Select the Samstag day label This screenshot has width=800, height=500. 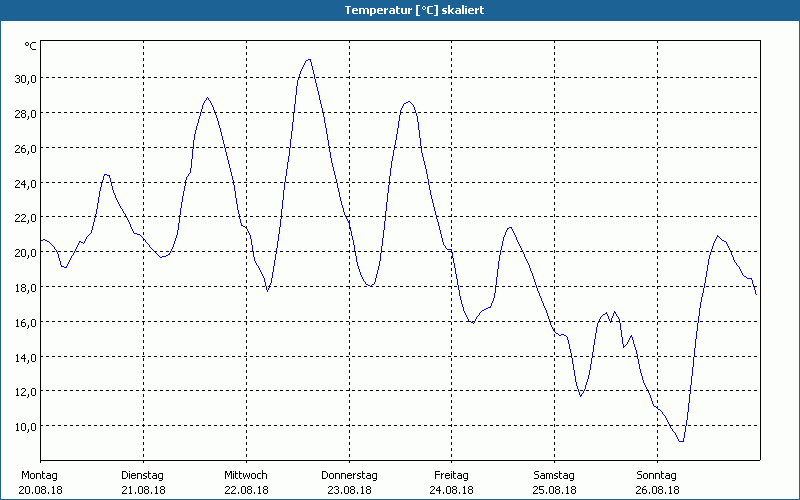[554, 475]
